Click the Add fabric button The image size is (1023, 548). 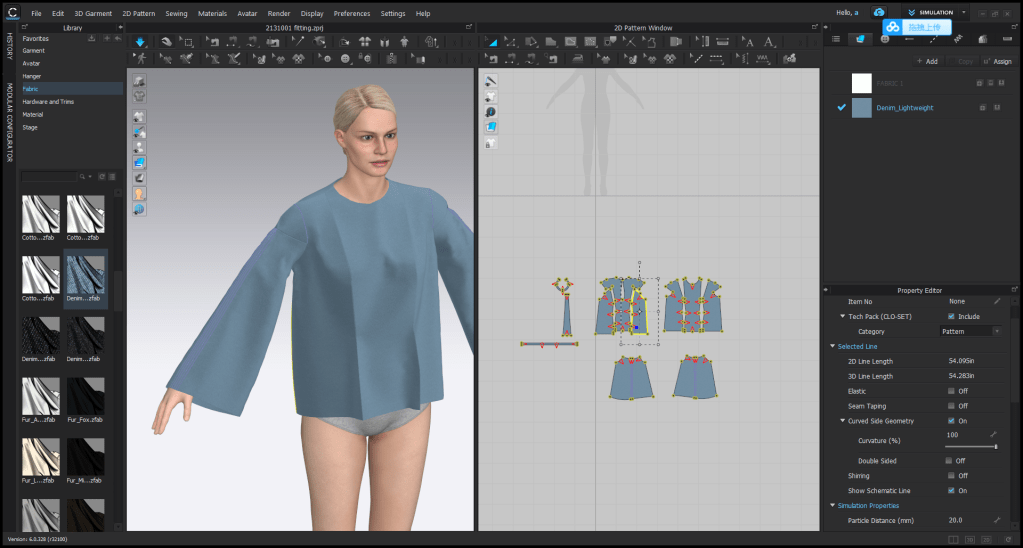pyautogui.click(x=927, y=61)
